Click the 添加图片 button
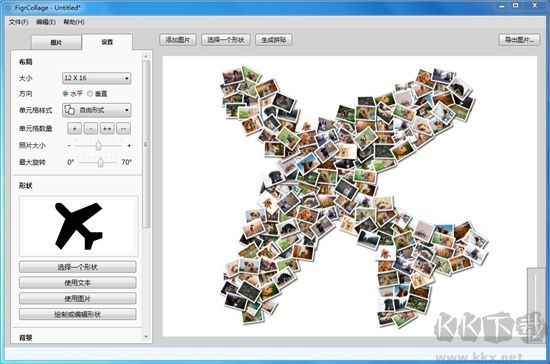The width and height of the screenshot is (550, 364). pos(178,40)
